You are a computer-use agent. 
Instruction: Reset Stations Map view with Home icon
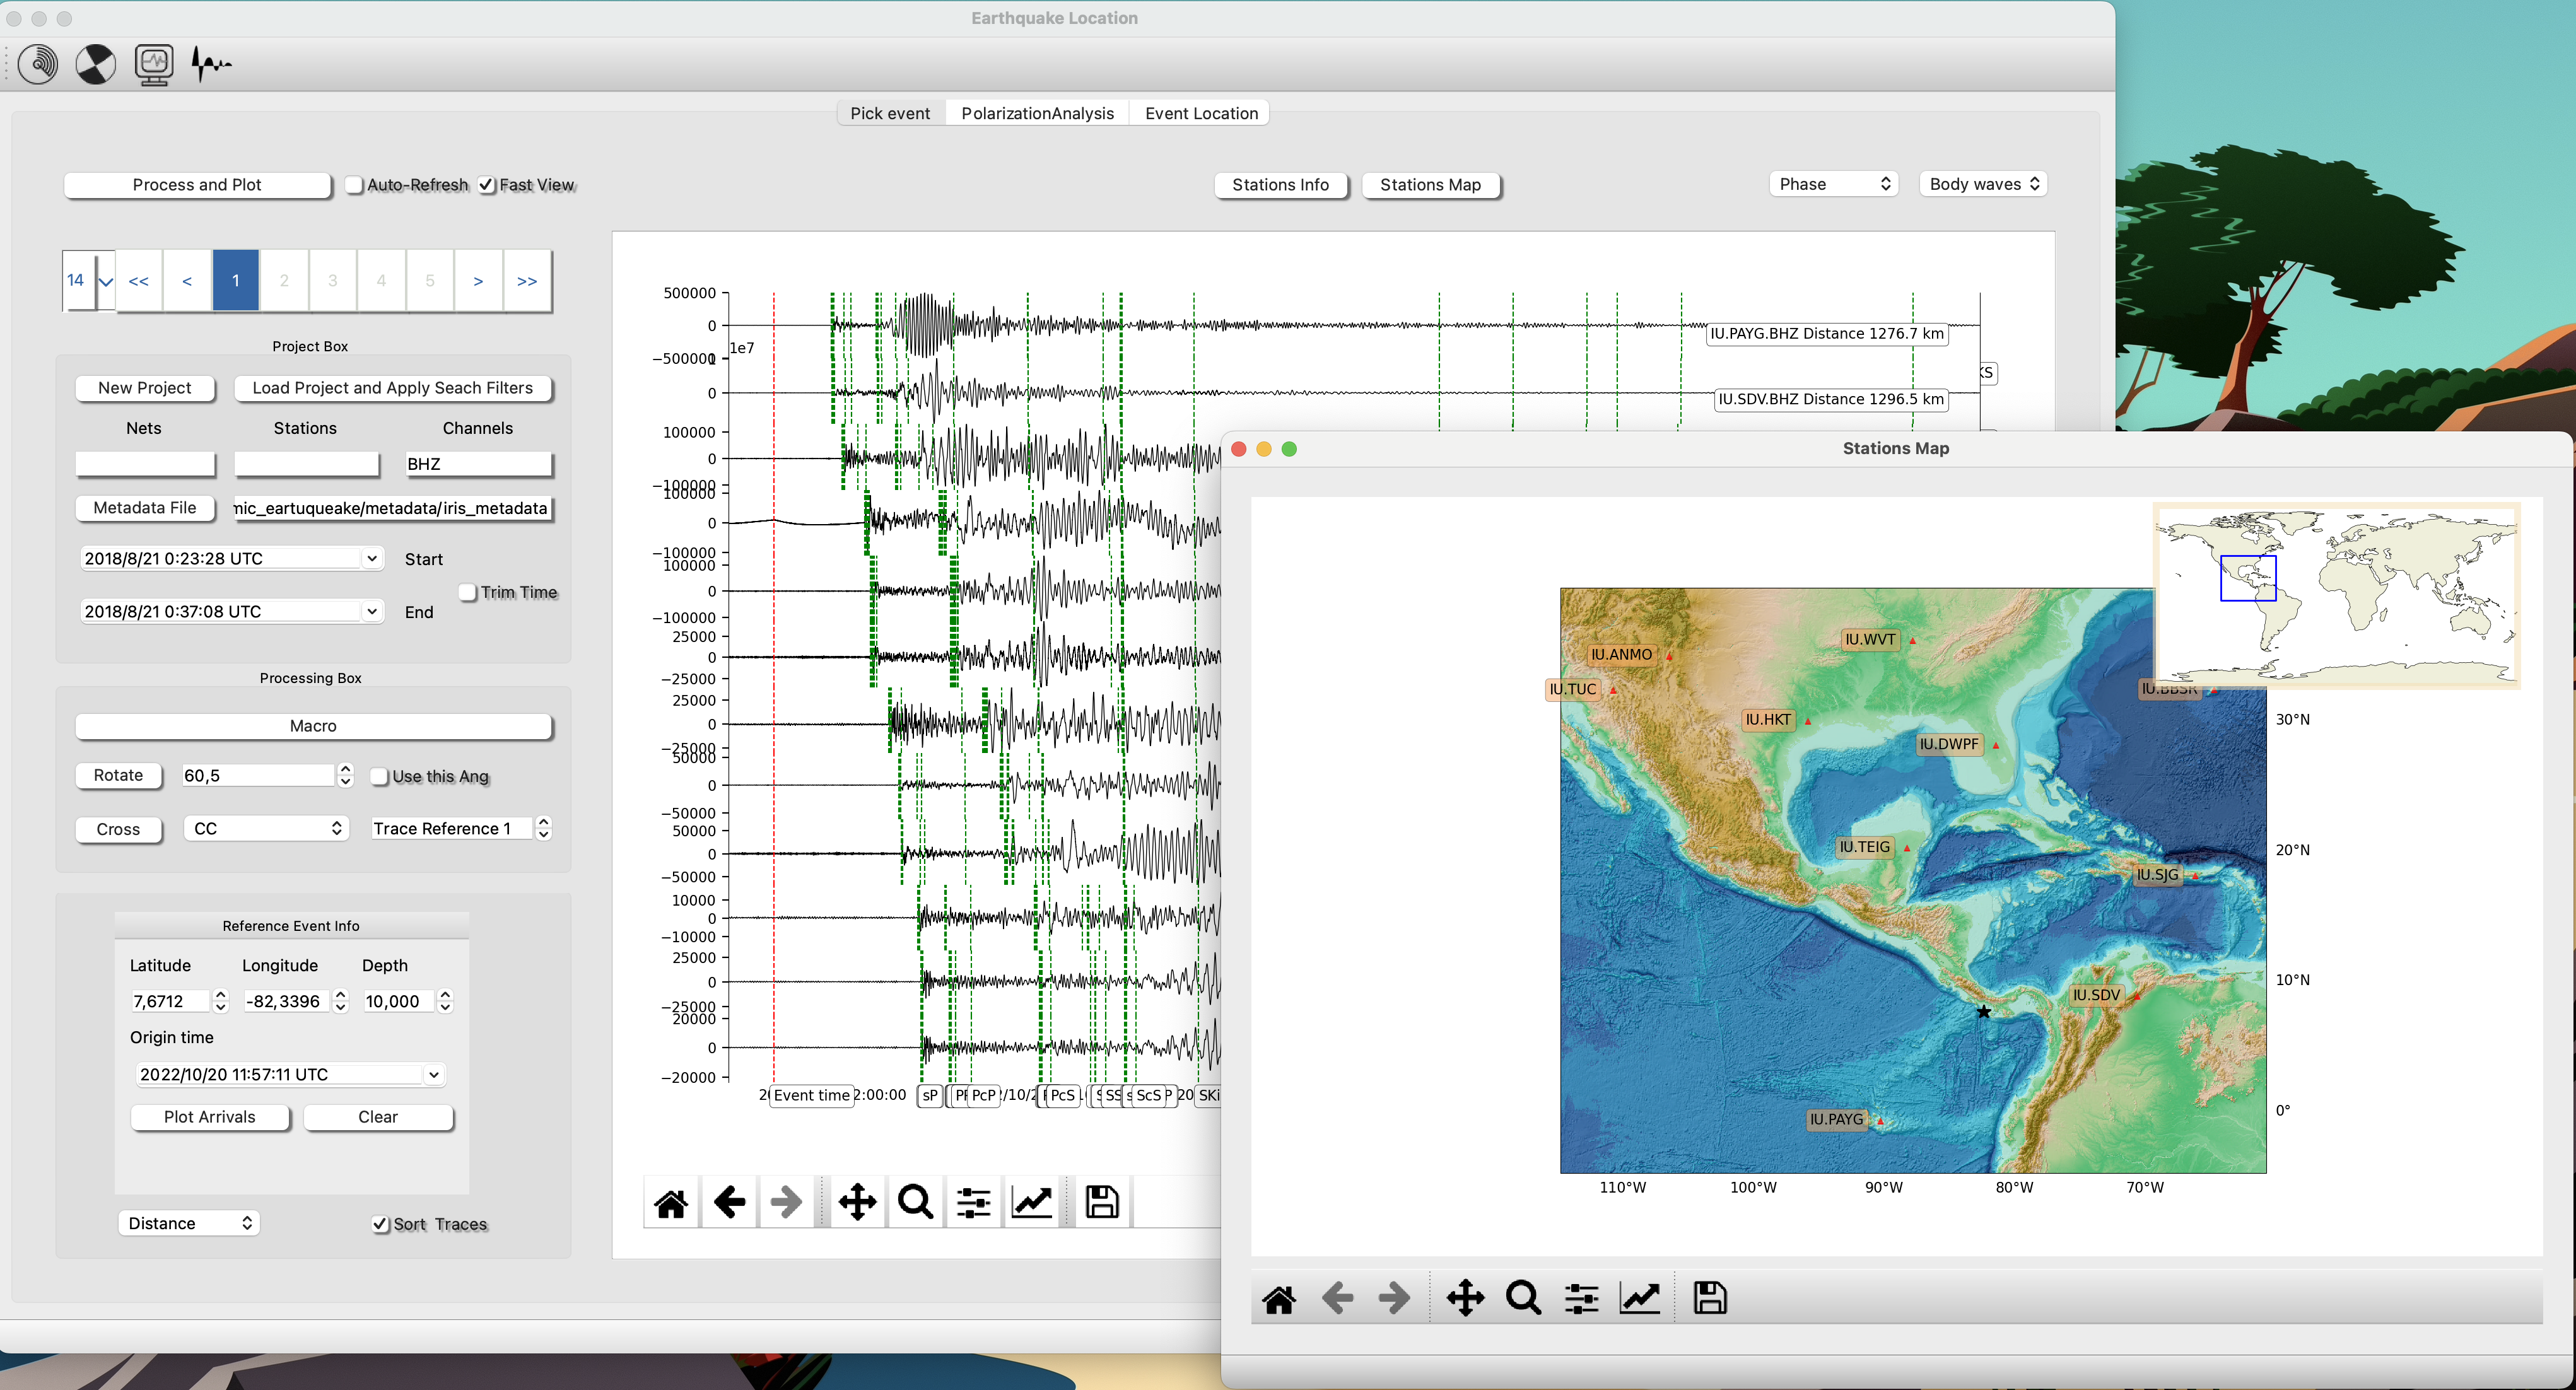[x=1279, y=1299]
